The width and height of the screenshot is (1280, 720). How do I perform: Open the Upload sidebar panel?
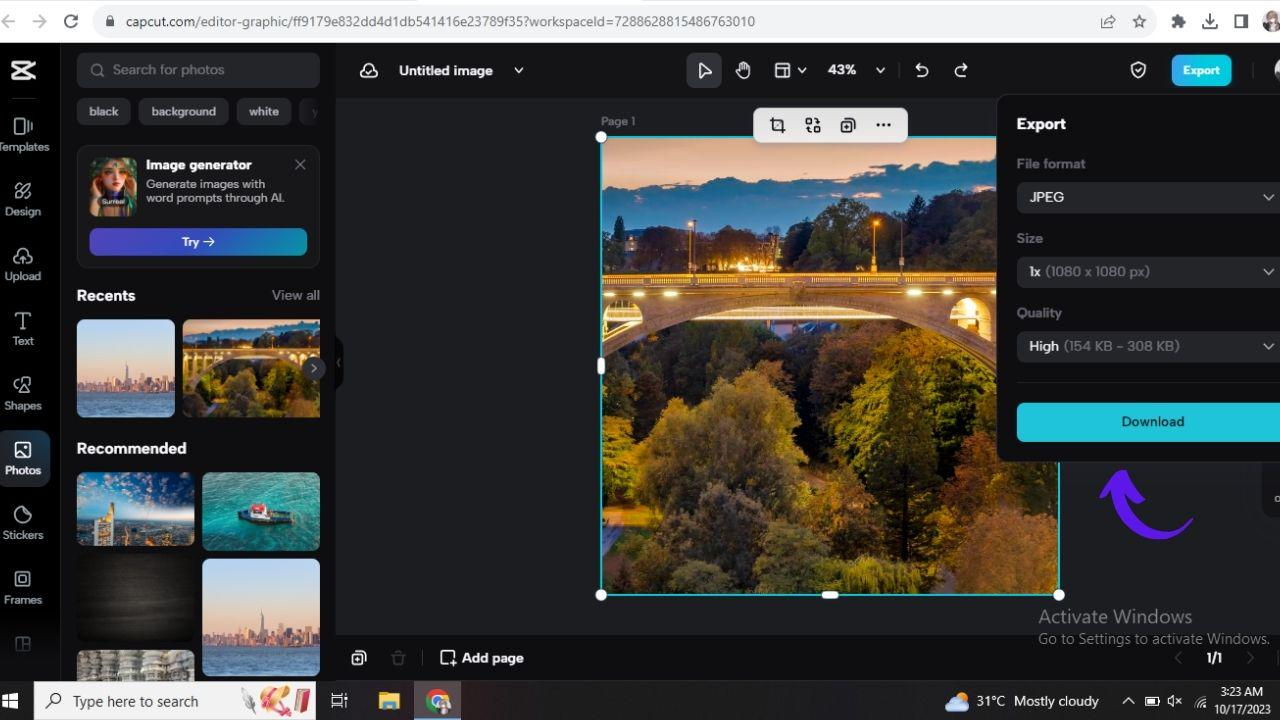coord(23,264)
